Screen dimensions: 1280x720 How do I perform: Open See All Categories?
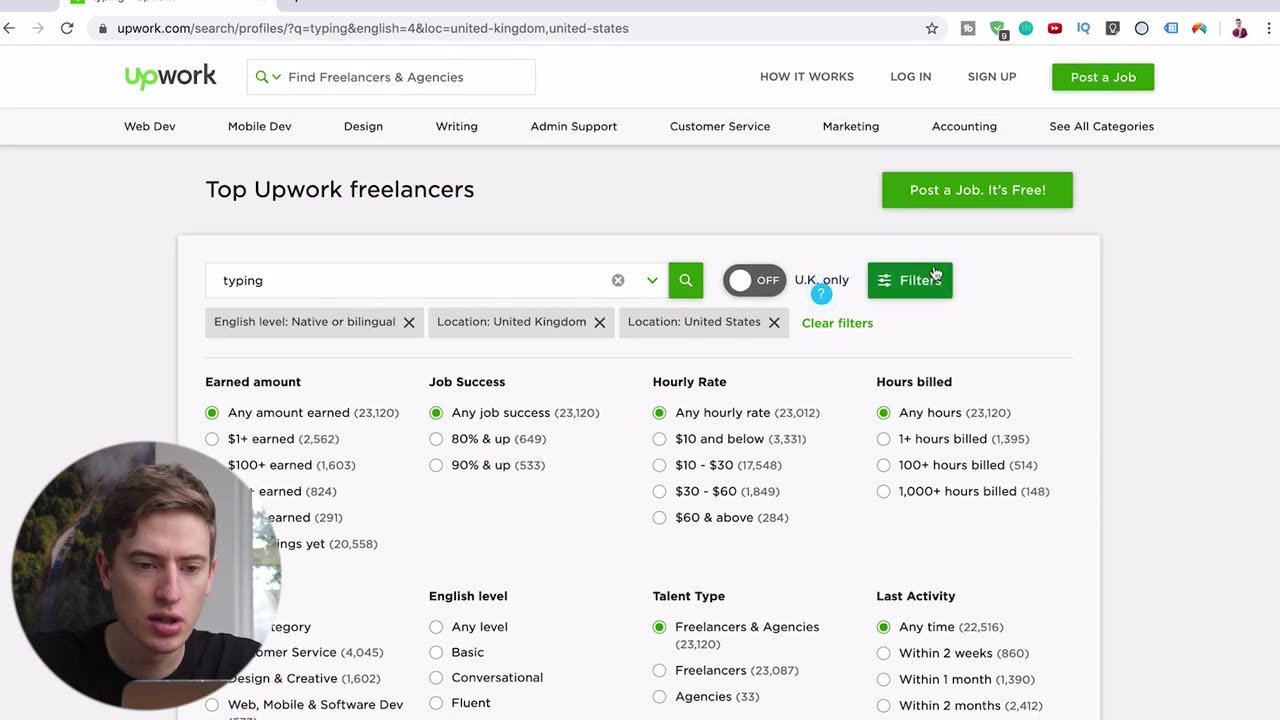[1101, 126]
